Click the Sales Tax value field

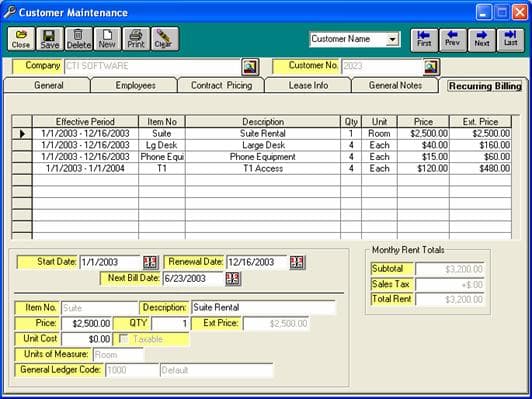pos(450,284)
